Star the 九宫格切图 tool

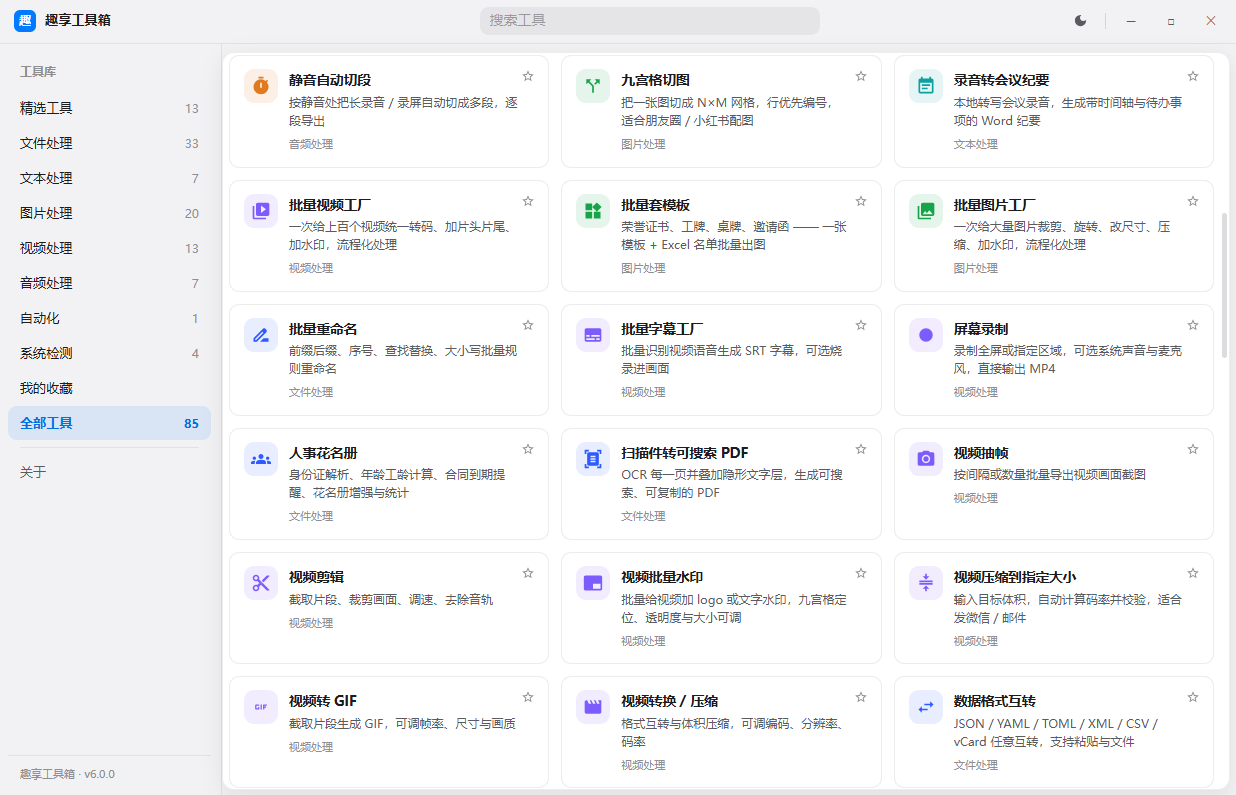(x=861, y=76)
